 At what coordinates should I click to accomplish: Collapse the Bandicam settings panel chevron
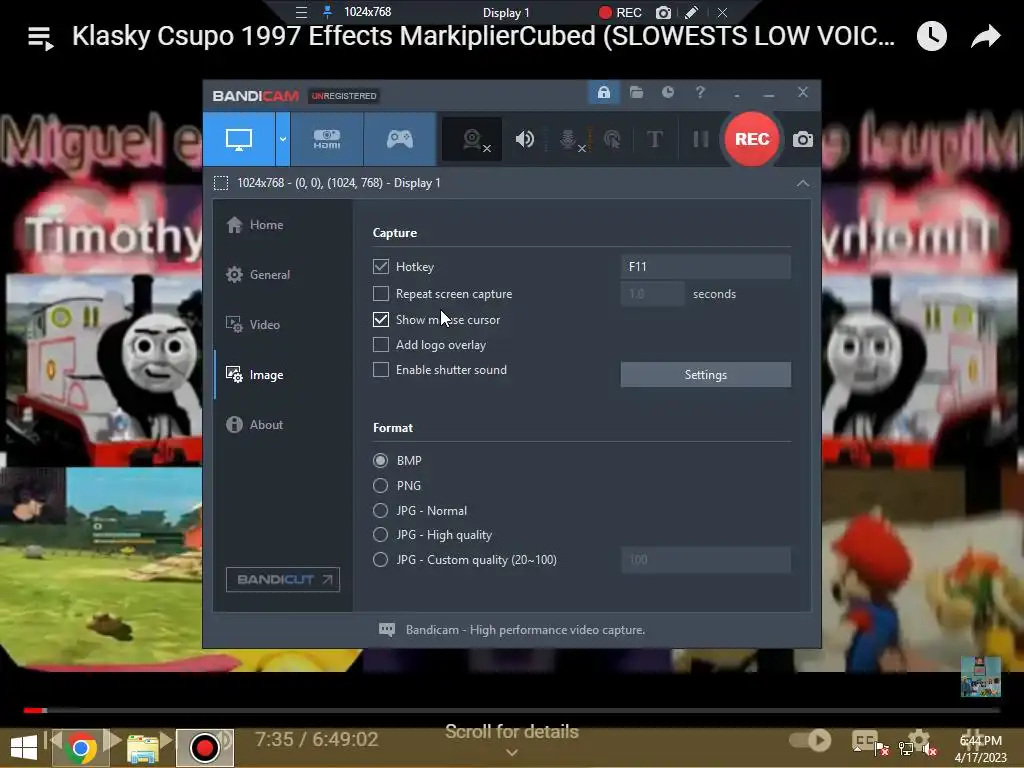803,184
